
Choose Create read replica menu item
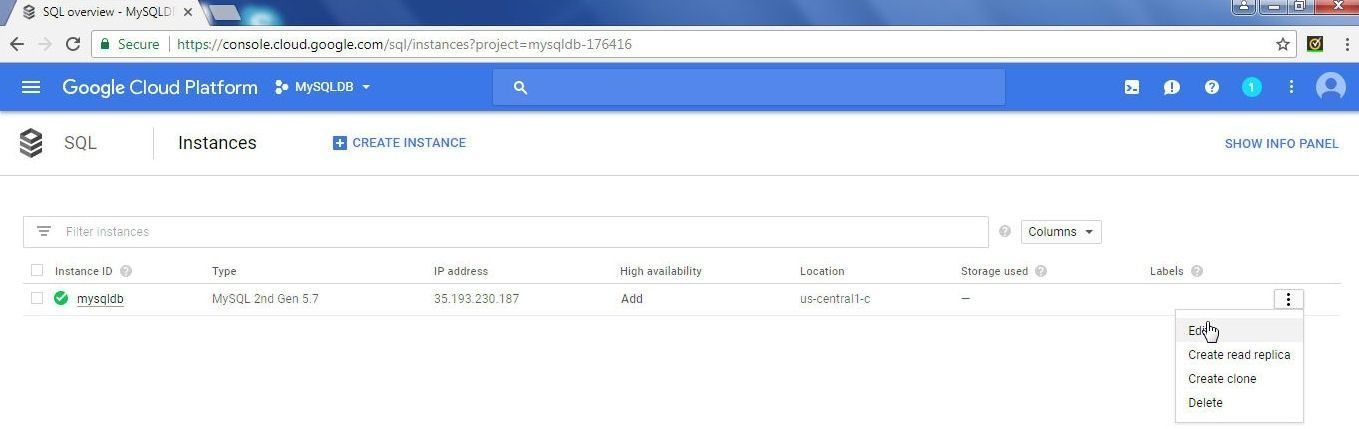click(1239, 354)
